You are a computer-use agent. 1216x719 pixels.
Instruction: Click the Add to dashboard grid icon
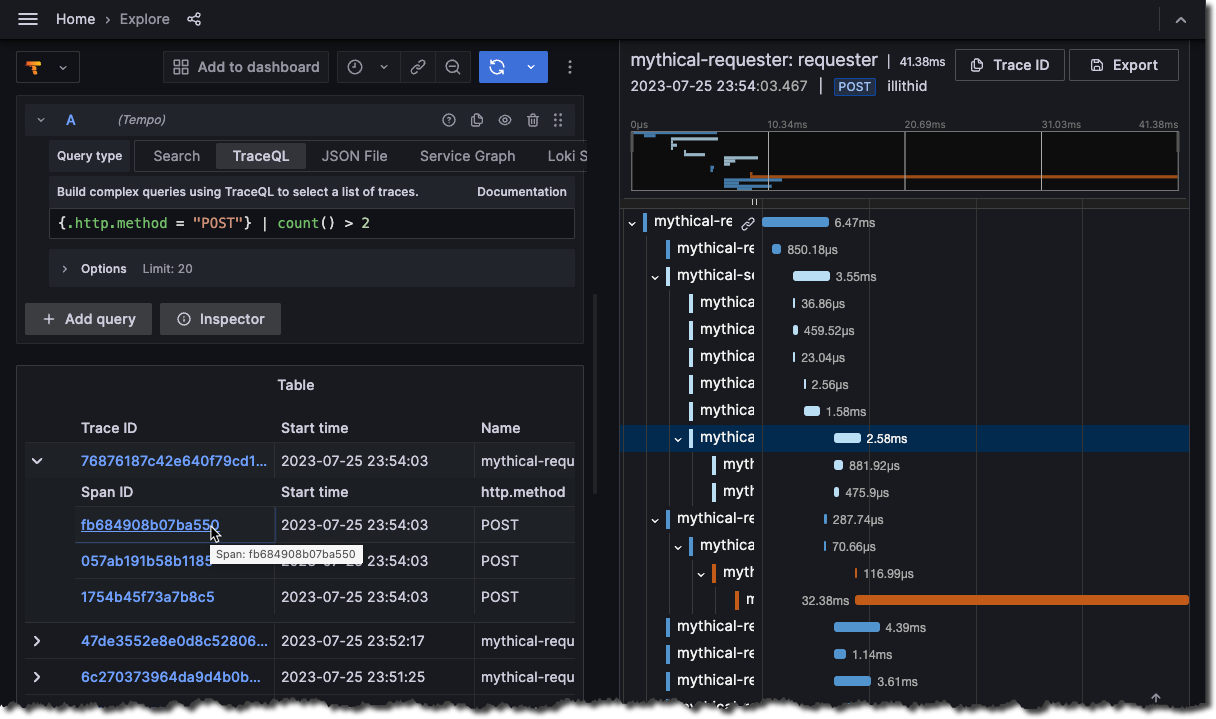click(x=181, y=67)
